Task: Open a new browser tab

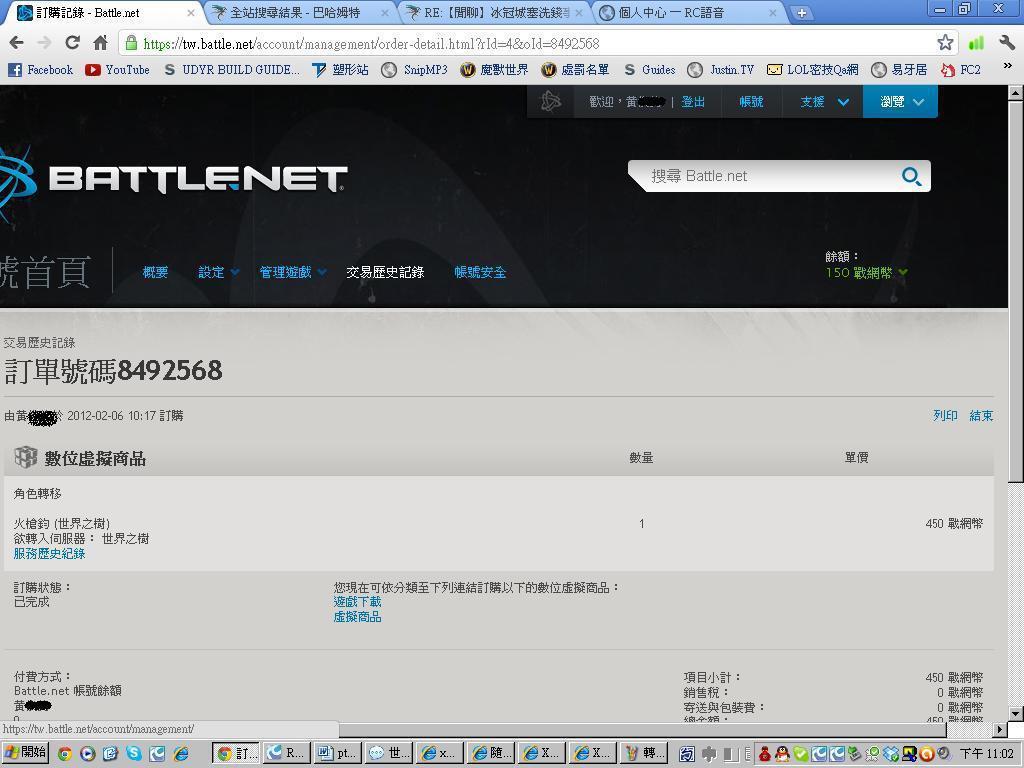Action: [801, 12]
